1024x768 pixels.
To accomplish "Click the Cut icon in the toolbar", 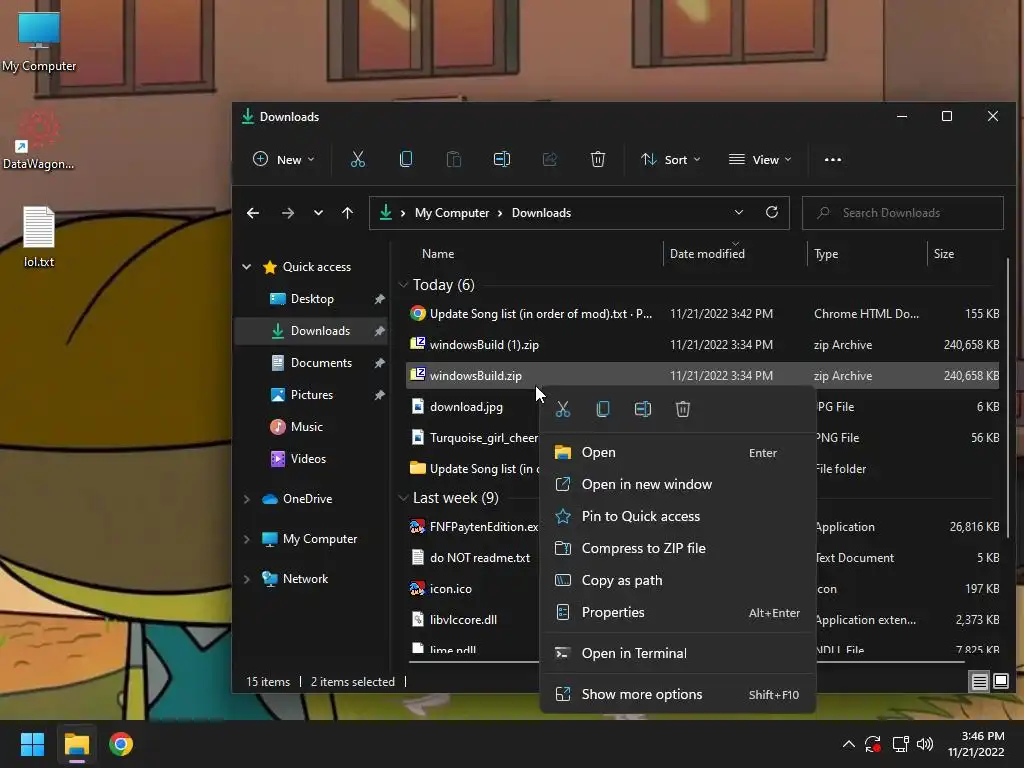I will (x=358, y=159).
